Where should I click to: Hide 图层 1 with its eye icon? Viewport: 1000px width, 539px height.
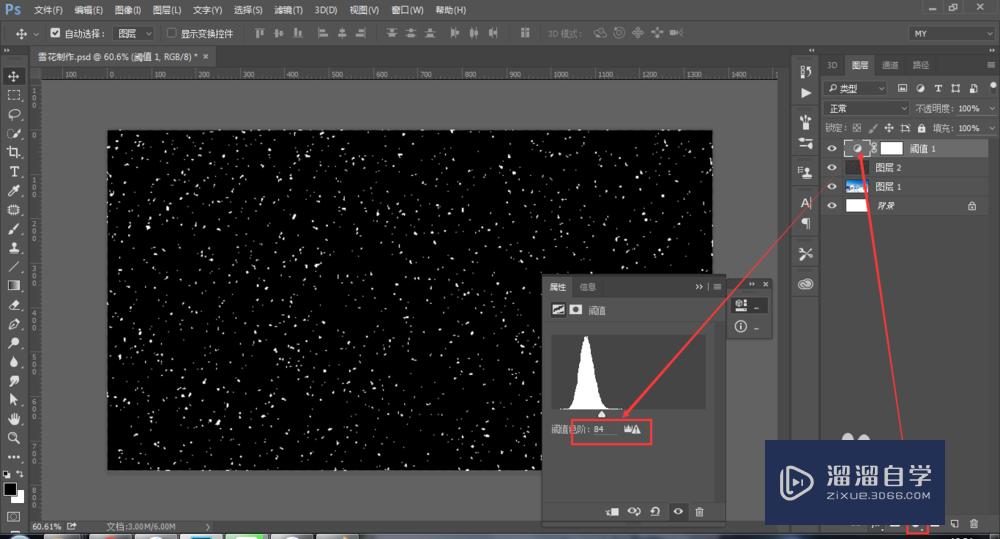(x=832, y=187)
